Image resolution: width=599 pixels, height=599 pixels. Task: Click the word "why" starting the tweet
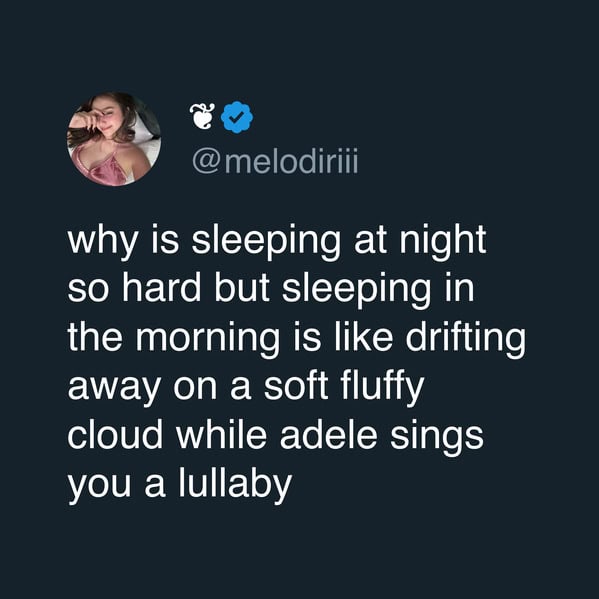tap(102, 242)
